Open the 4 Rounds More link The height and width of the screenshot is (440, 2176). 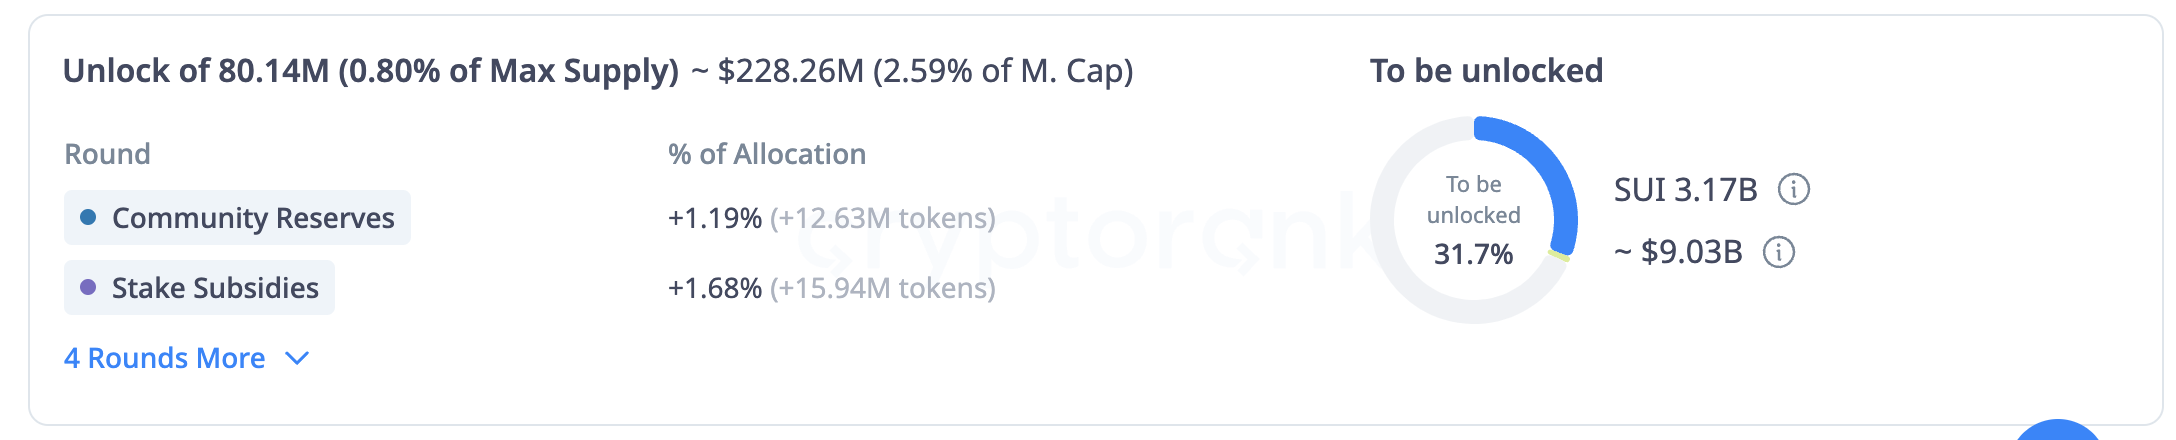click(165, 358)
